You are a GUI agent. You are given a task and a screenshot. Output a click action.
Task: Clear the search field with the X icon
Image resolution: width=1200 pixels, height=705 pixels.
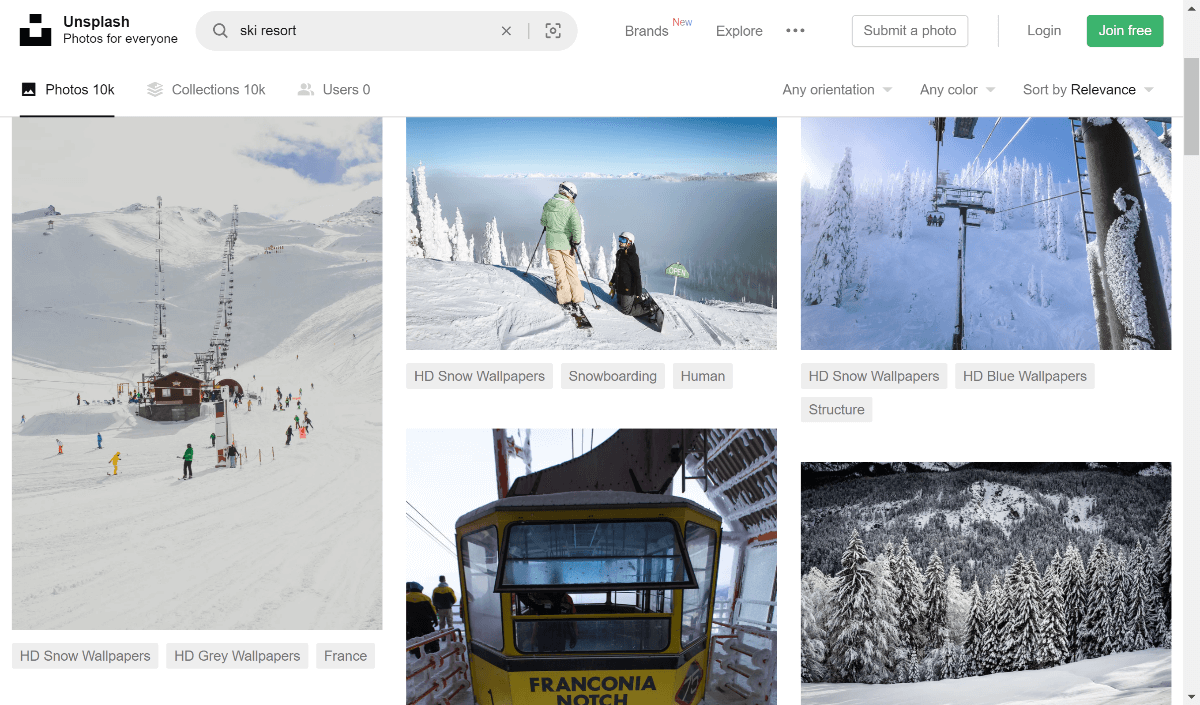[507, 31]
